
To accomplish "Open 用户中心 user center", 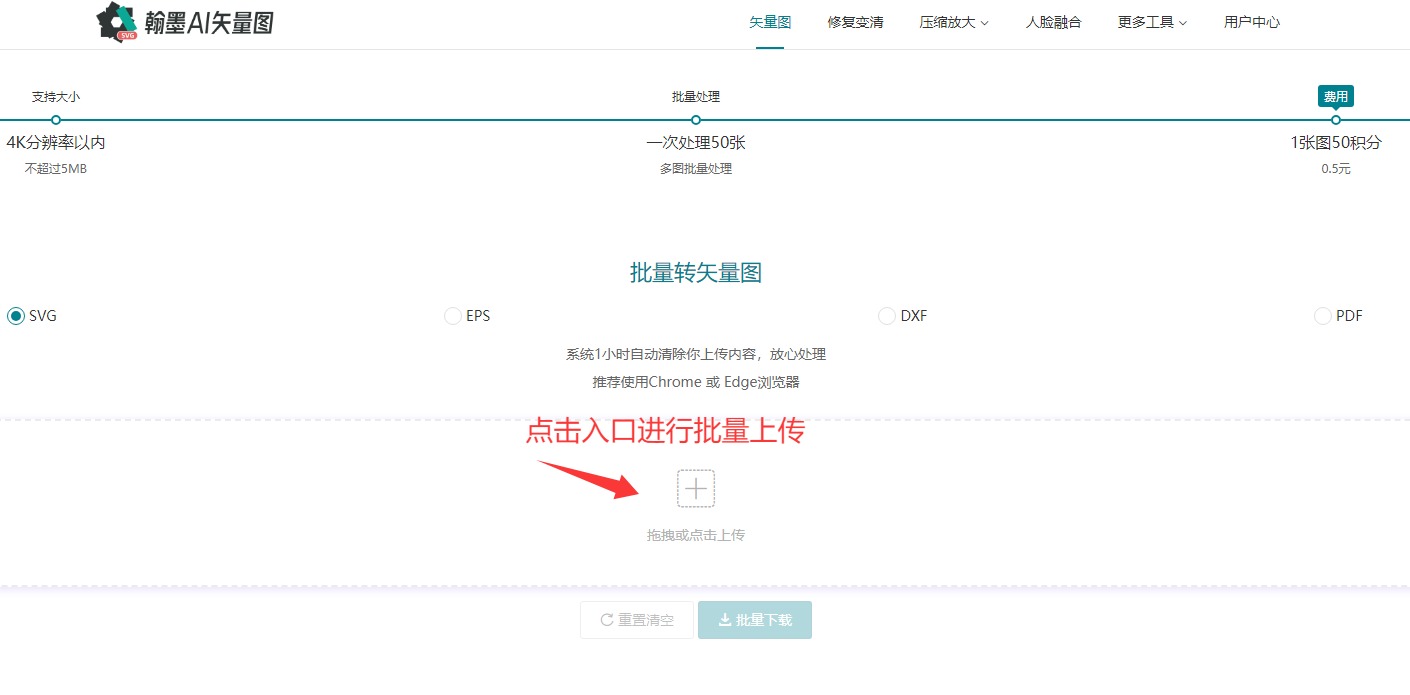I will coord(1251,22).
